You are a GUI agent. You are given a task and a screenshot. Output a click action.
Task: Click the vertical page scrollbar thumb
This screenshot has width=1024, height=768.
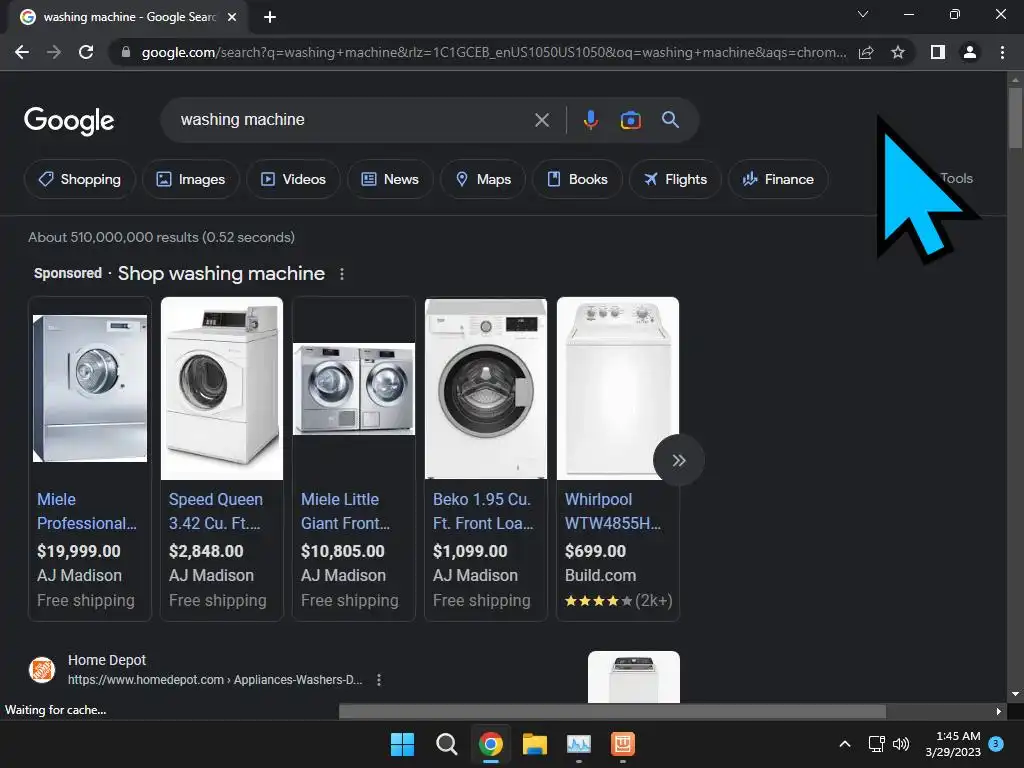(x=1015, y=118)
